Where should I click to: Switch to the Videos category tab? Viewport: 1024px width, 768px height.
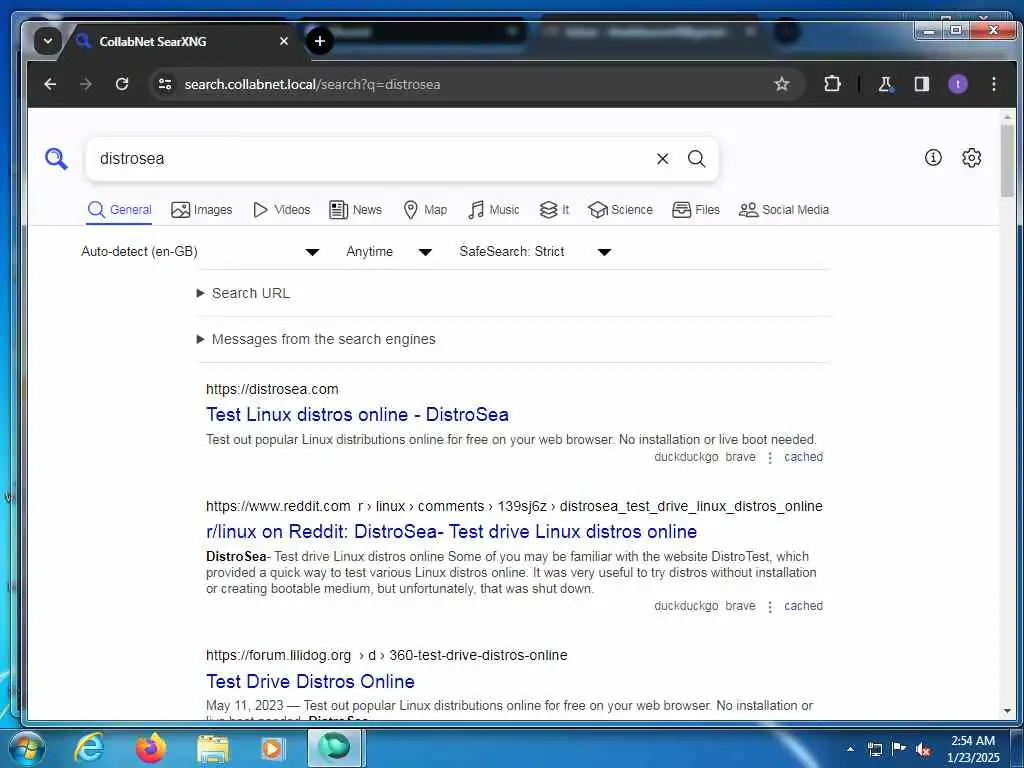(x=281, y=210)
